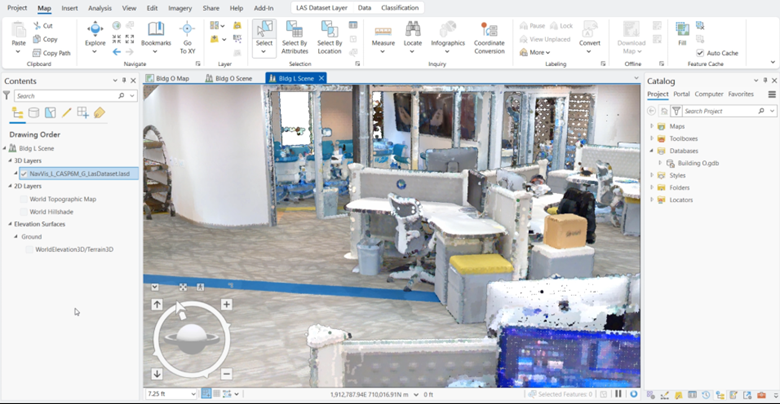Click the Project menu tab

[x=17, y=8]
